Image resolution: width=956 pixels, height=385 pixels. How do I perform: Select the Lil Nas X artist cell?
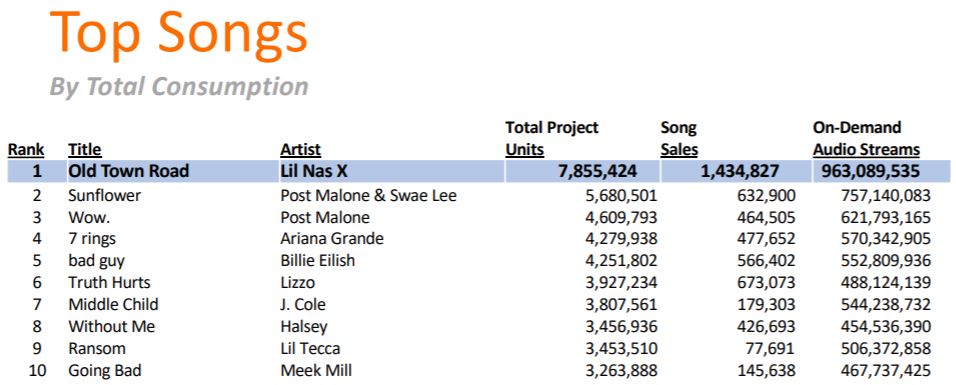click(x=314, y=171)
